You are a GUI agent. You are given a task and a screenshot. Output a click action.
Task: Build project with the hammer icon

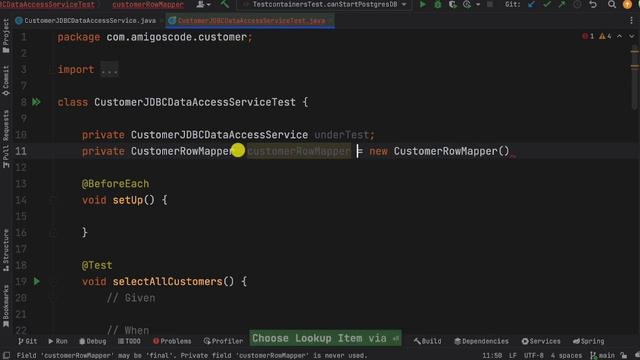click(224, 4)
